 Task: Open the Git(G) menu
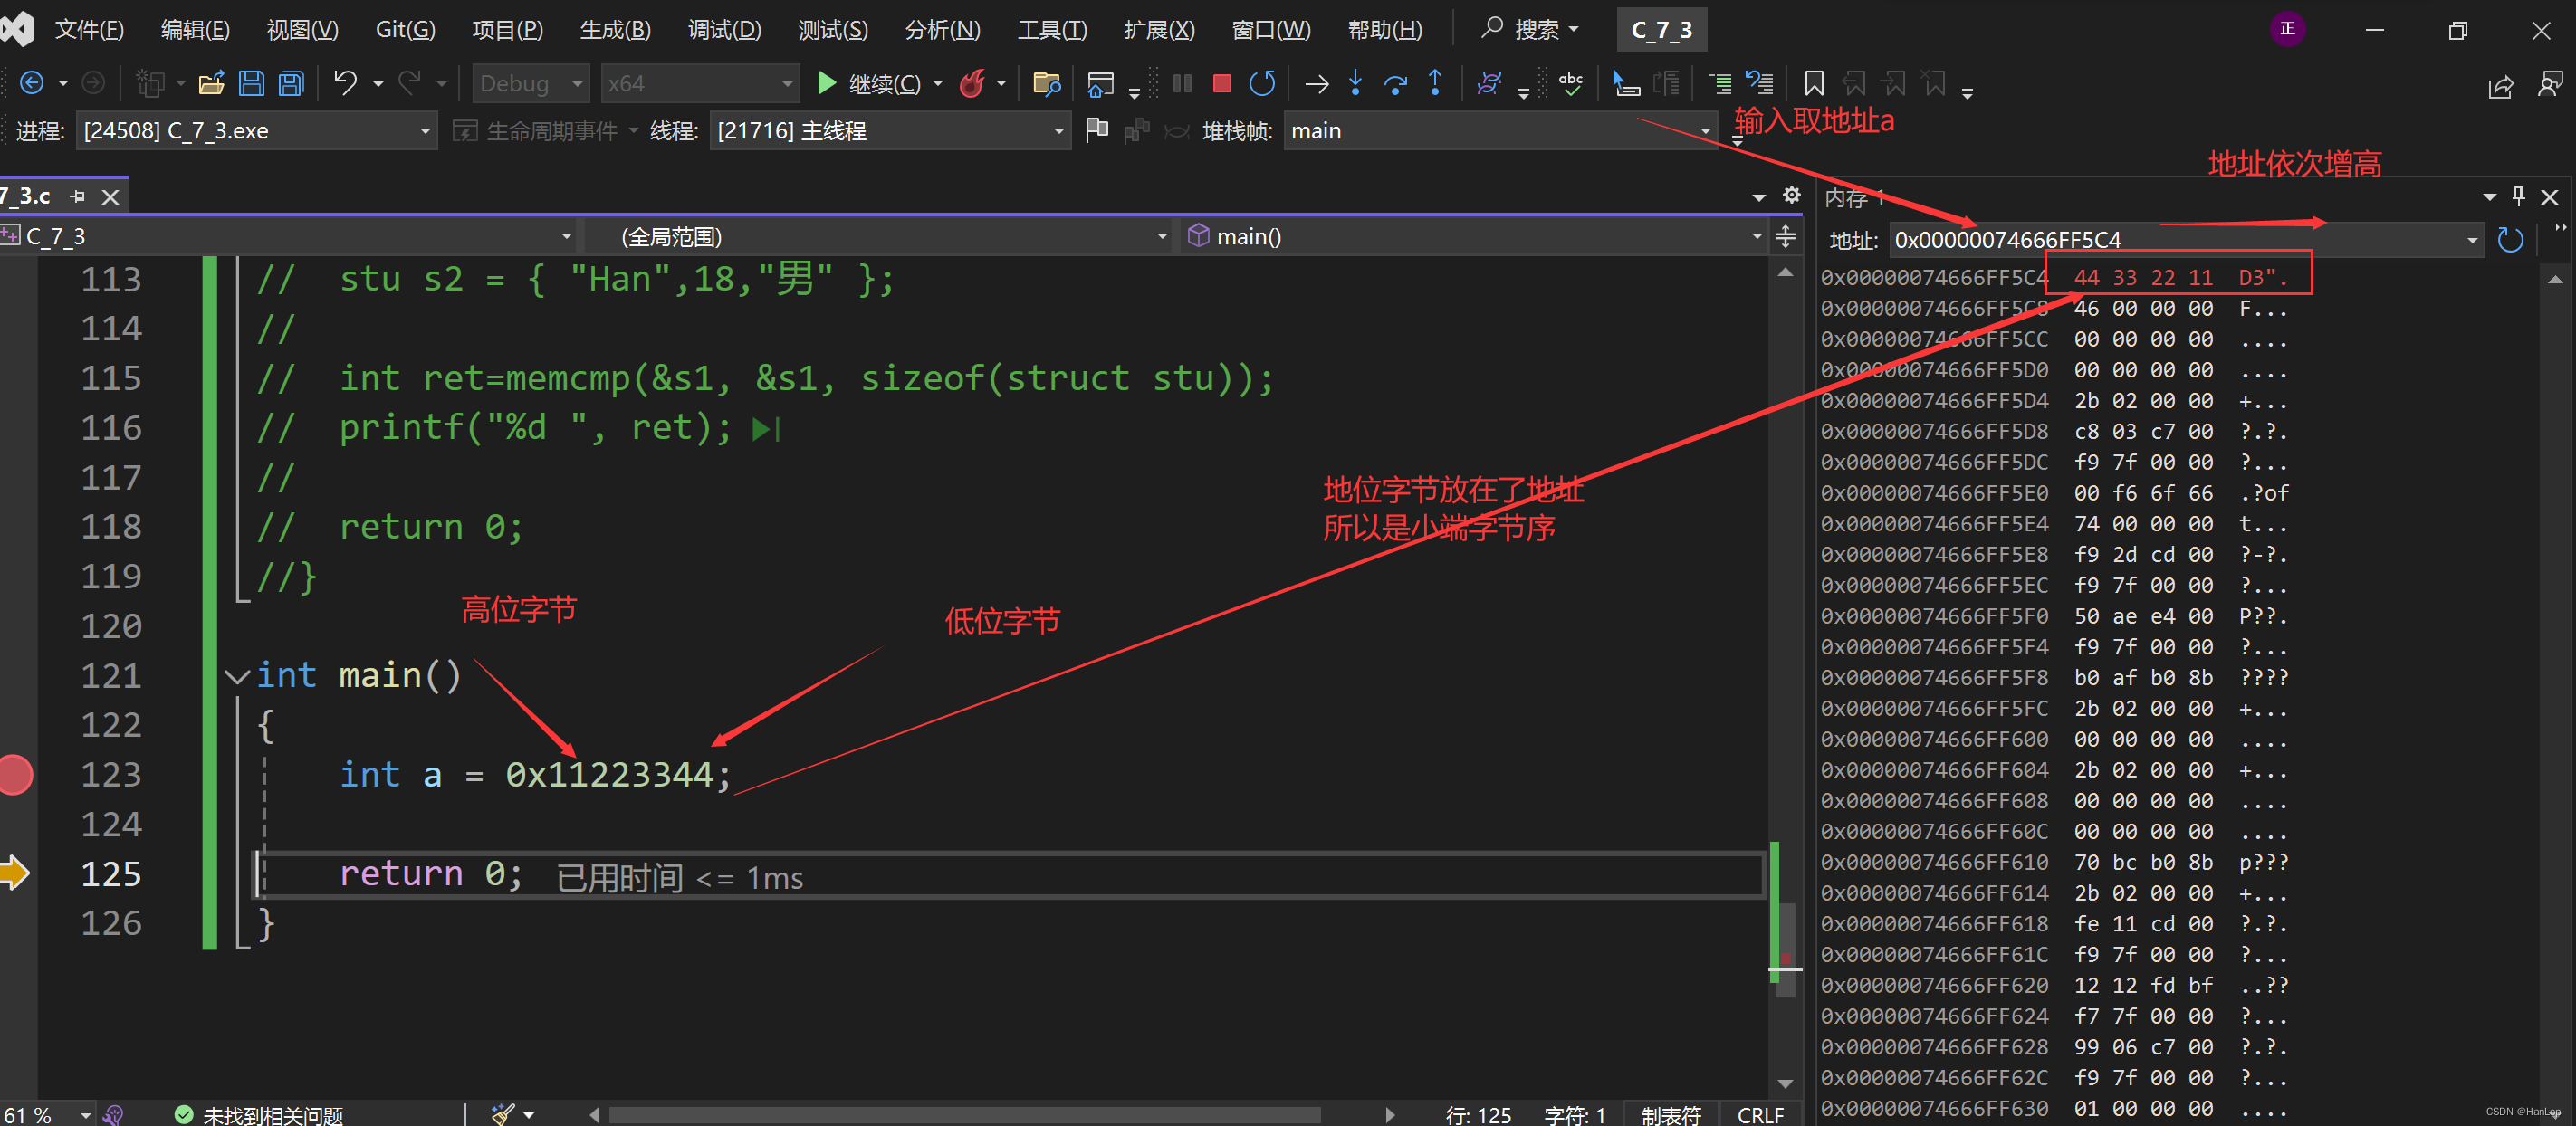[x=405, y=30]
